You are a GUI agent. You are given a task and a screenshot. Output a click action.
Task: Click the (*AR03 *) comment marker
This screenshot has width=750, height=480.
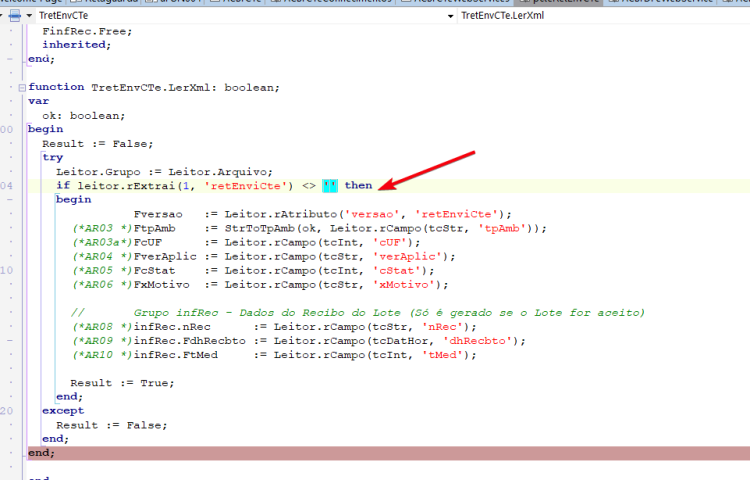[102, 228]
